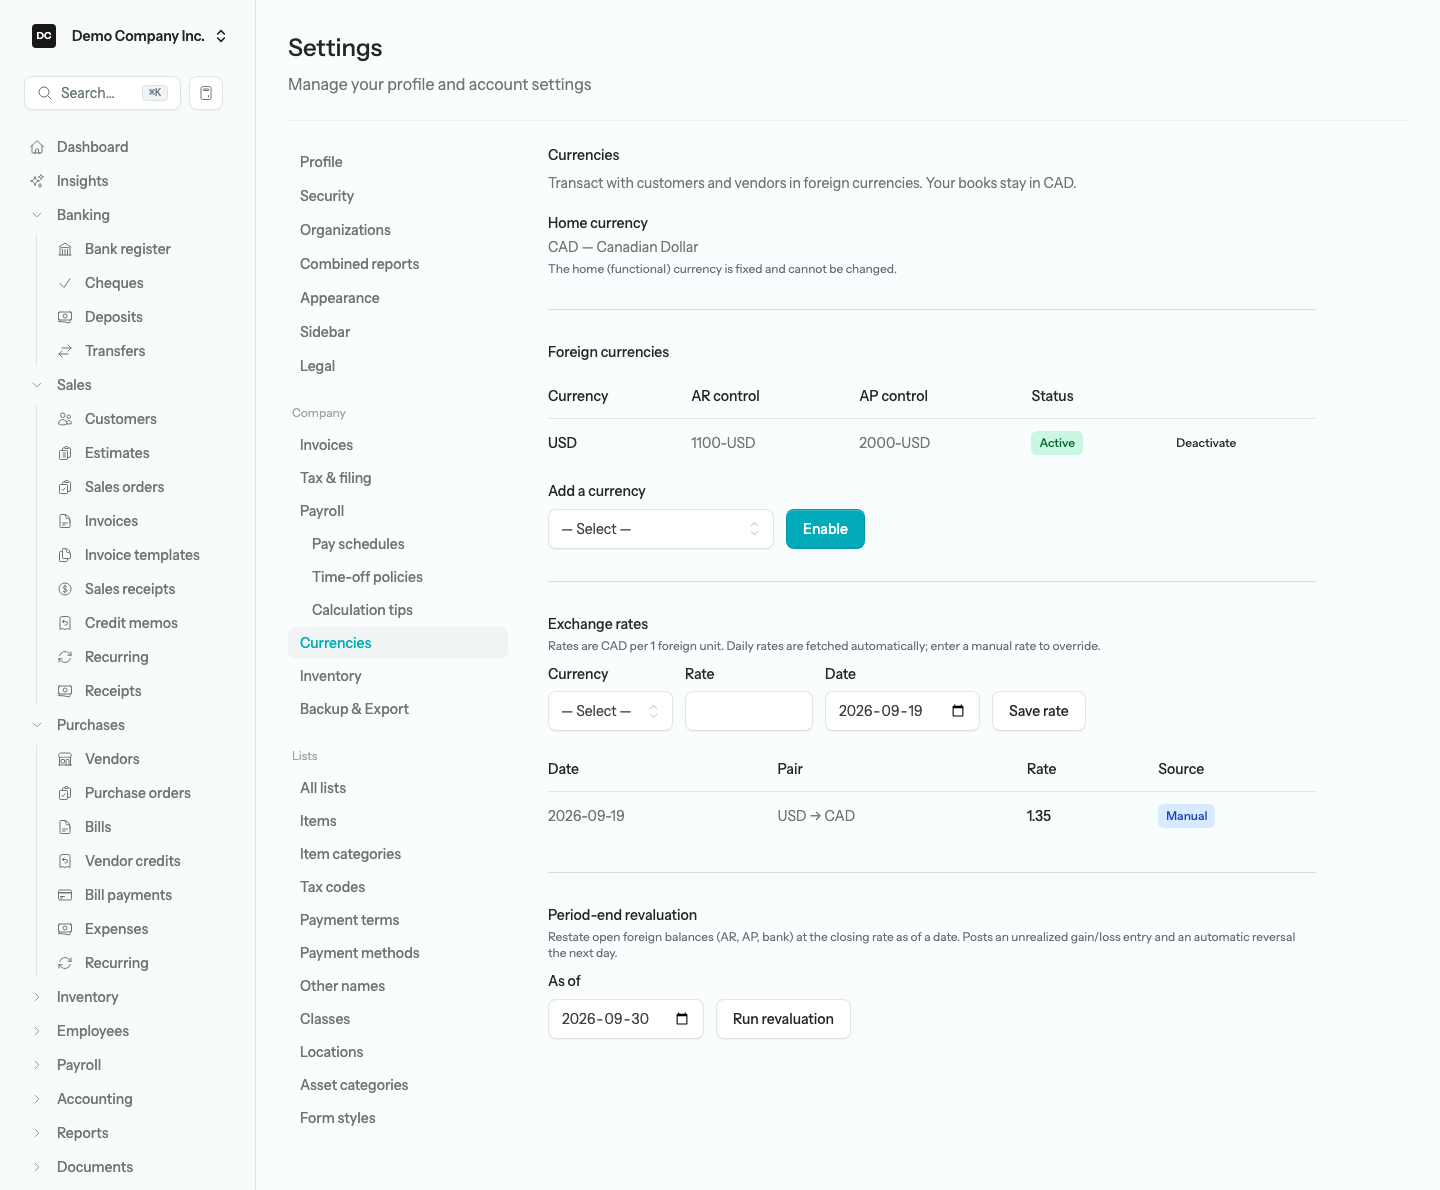1440x1190 pixels.
Task: Expand the Employees section chevron
Action: point(37,1031)
